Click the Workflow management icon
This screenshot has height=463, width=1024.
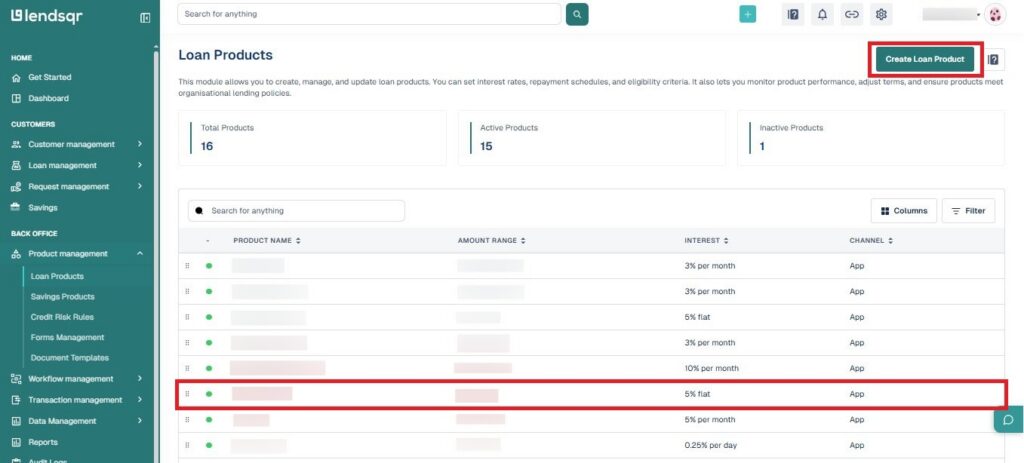coord(16,379)
